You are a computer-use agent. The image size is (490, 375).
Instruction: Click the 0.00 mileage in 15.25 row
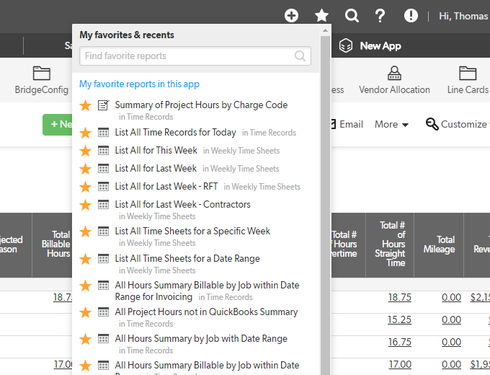tap(451, 320)
